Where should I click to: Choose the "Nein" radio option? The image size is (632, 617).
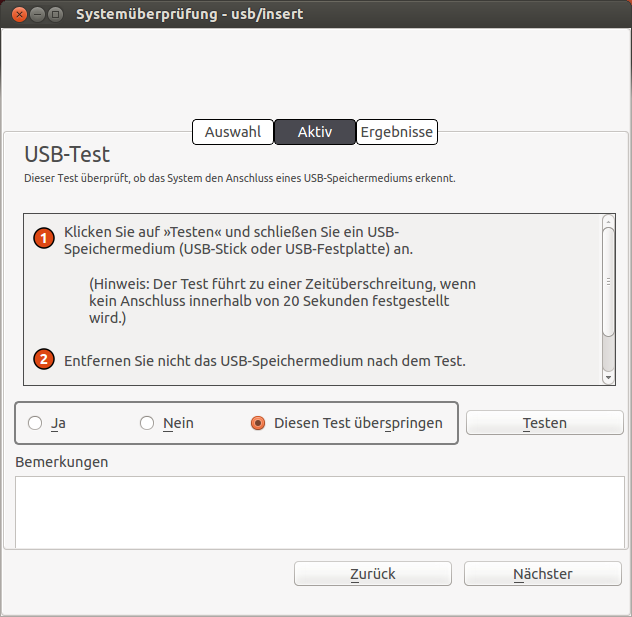(147, 423)
